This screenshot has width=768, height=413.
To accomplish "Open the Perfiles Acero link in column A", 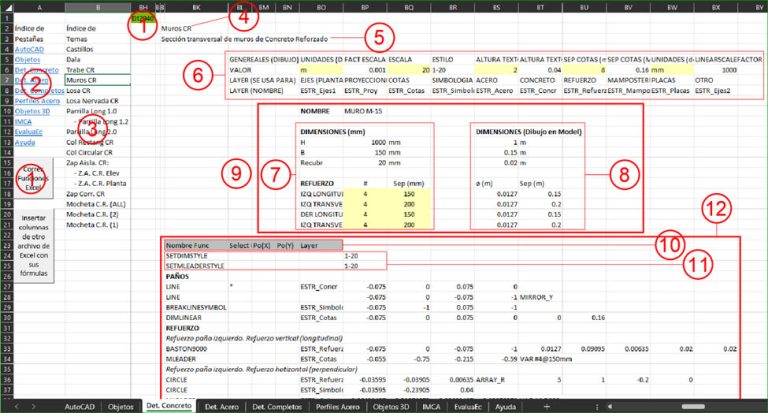I will 37,101.
